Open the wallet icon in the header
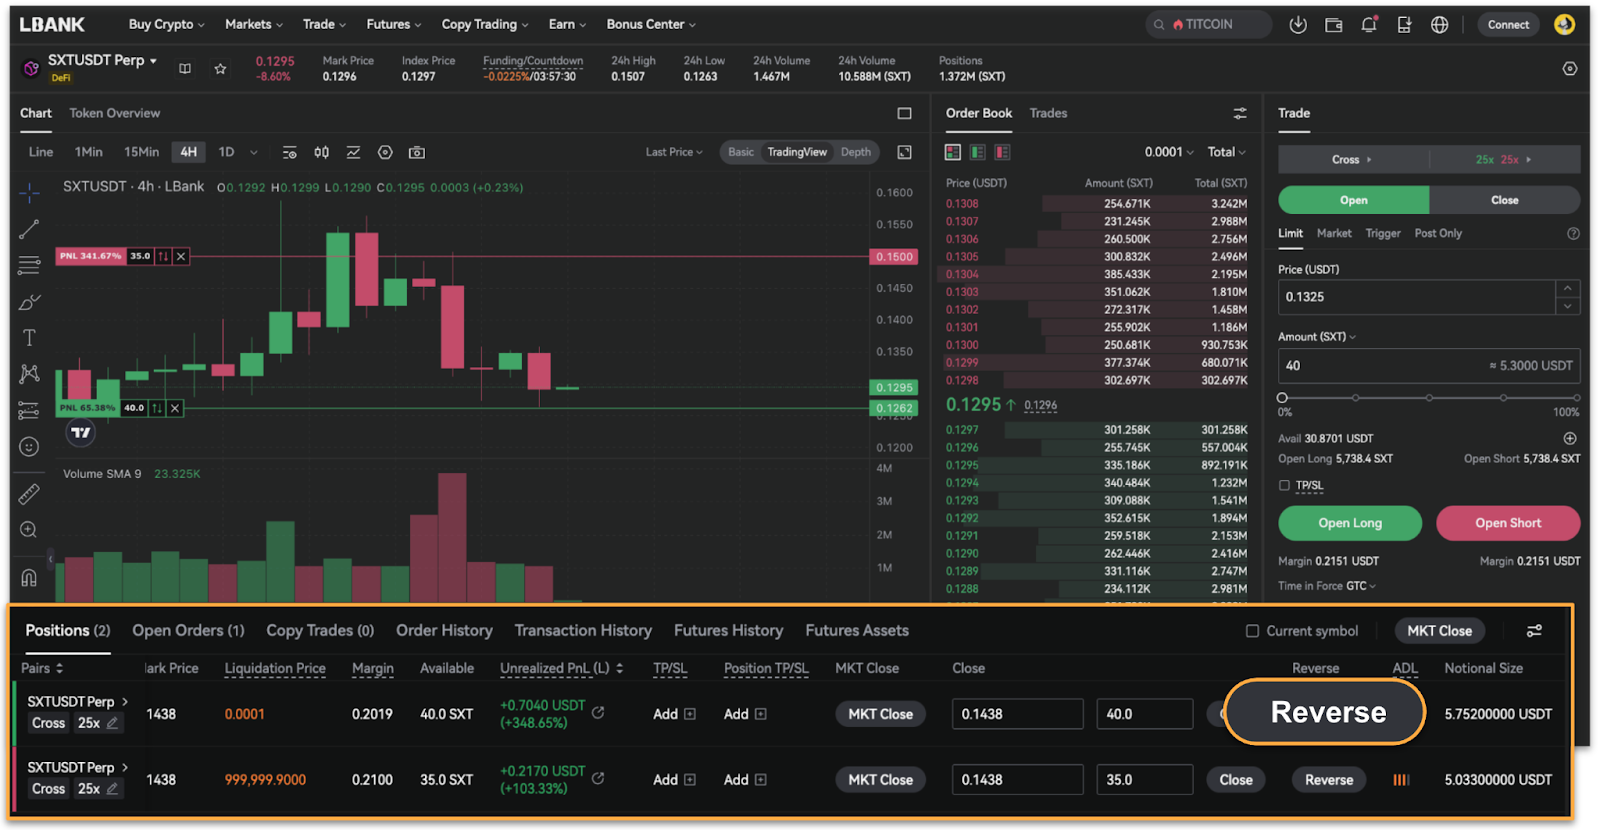The image size is (1600, 830). (1334, 25)
